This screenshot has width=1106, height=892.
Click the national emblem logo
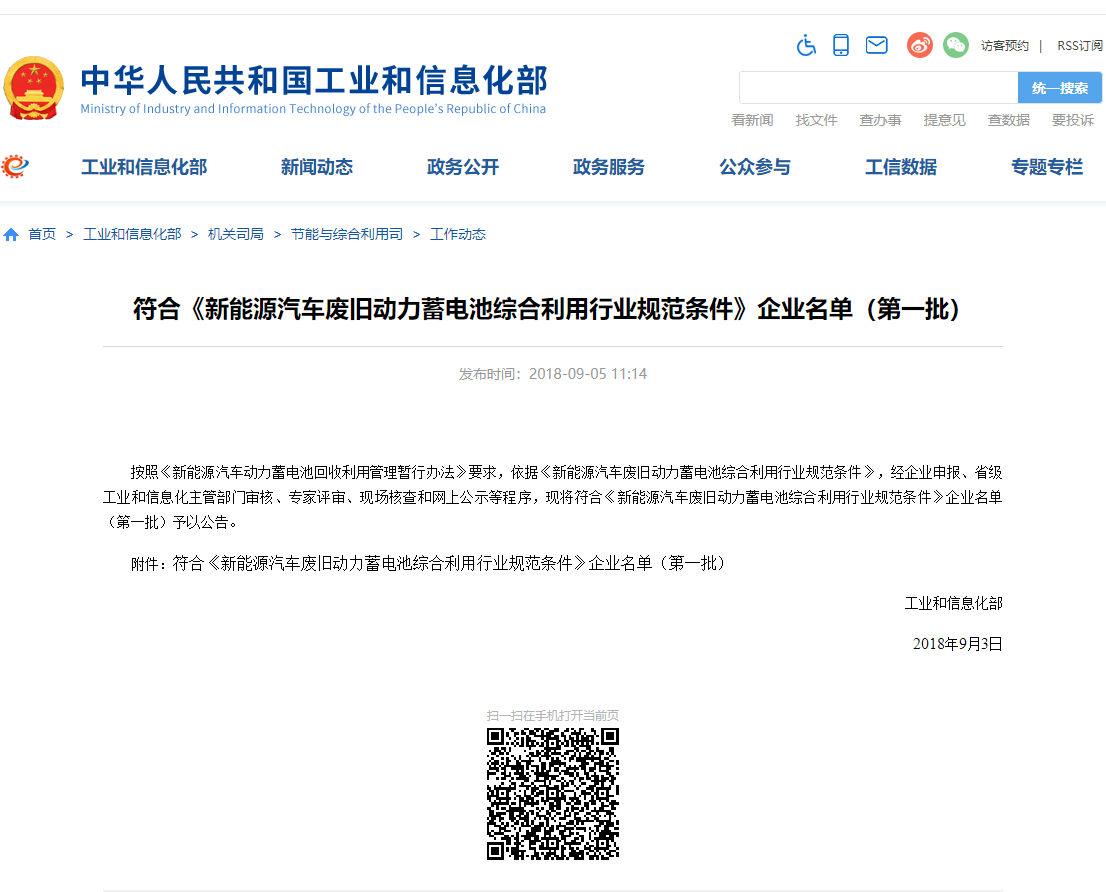[34, 88]
